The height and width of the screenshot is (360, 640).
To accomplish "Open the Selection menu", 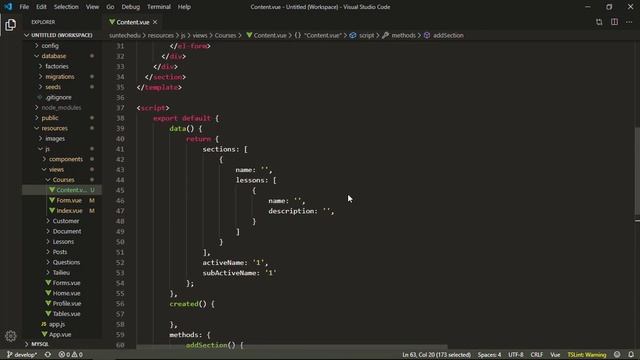I will click(66, 7).
